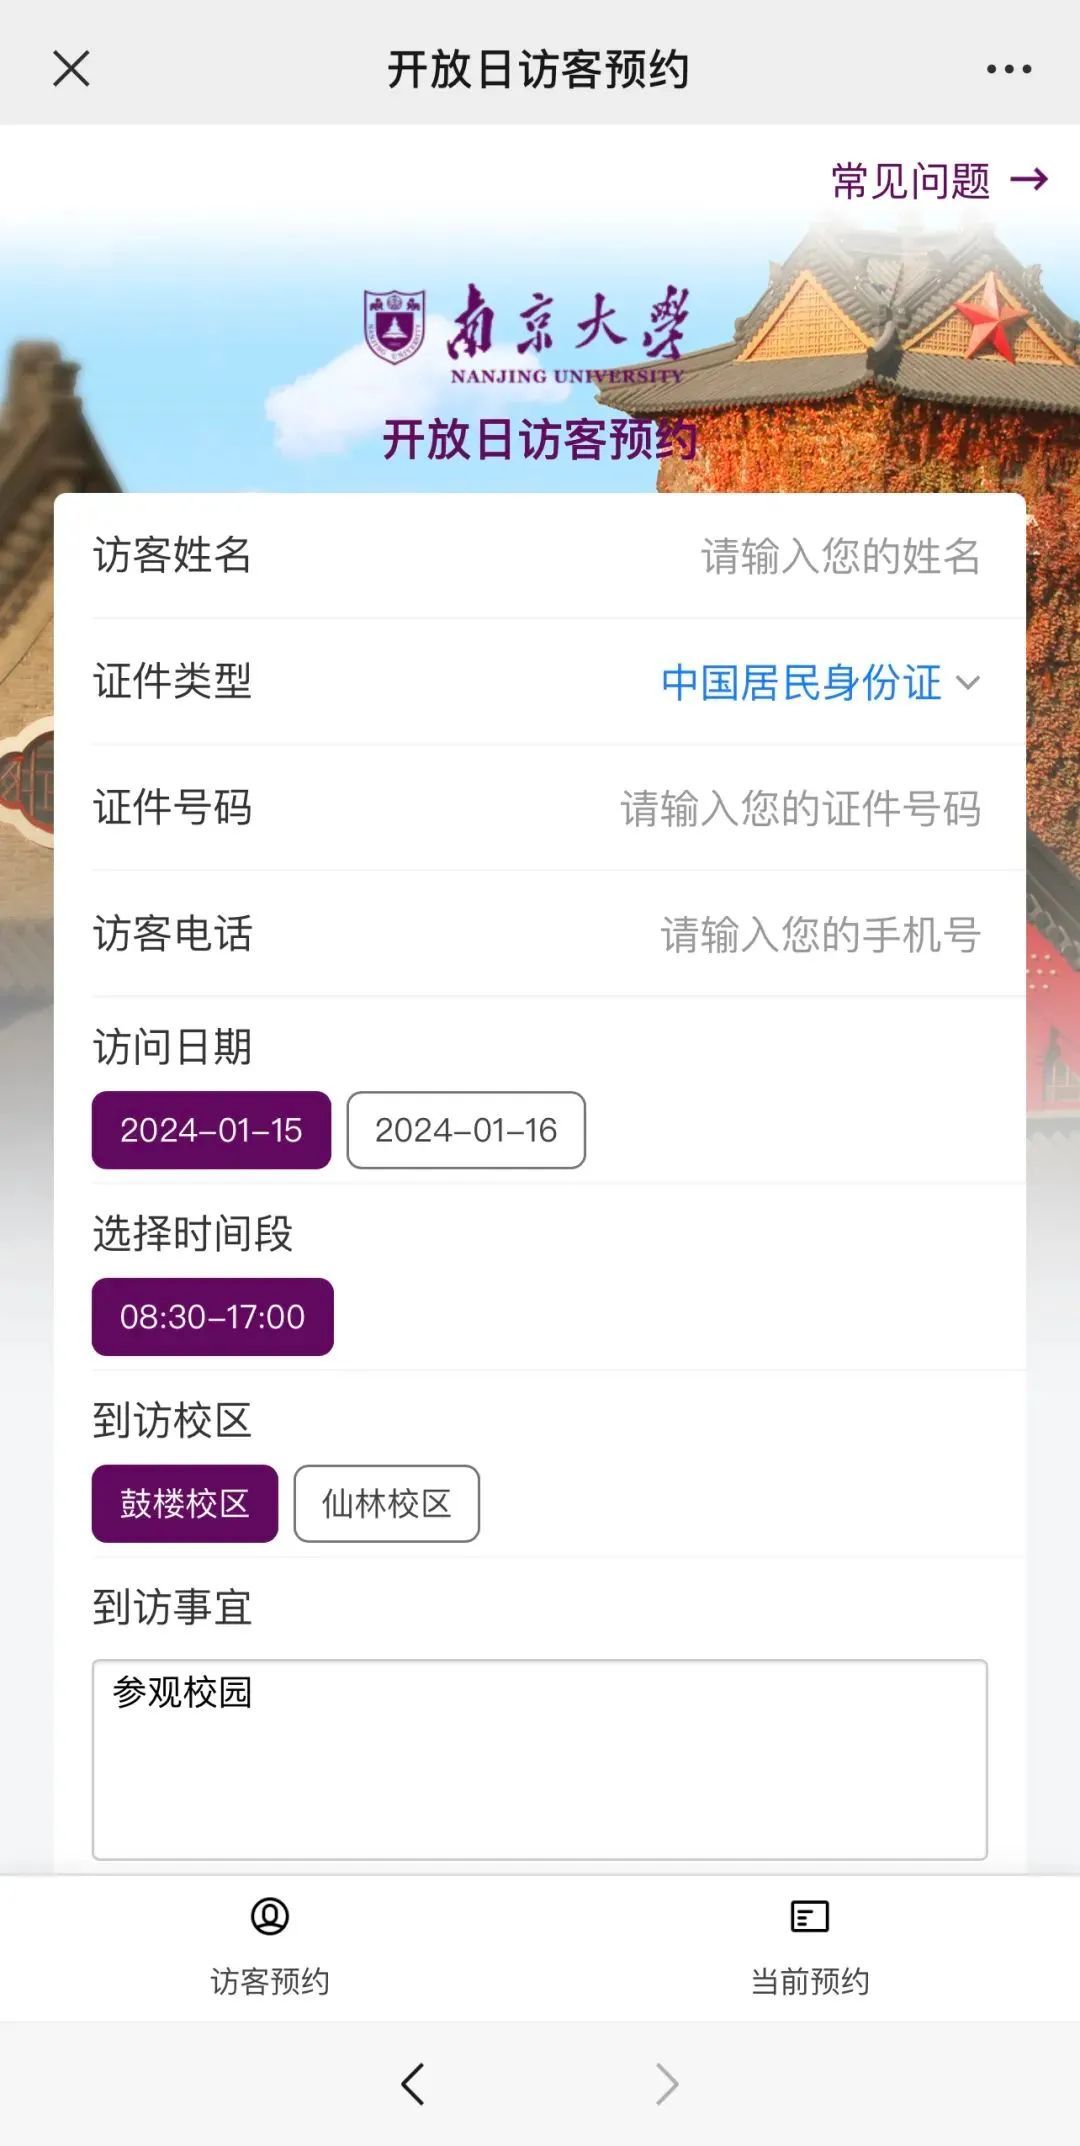Focus the 请输入您的姓名 name field
The width and height of the screenshot is (1080, 2146).
(839, 556)
